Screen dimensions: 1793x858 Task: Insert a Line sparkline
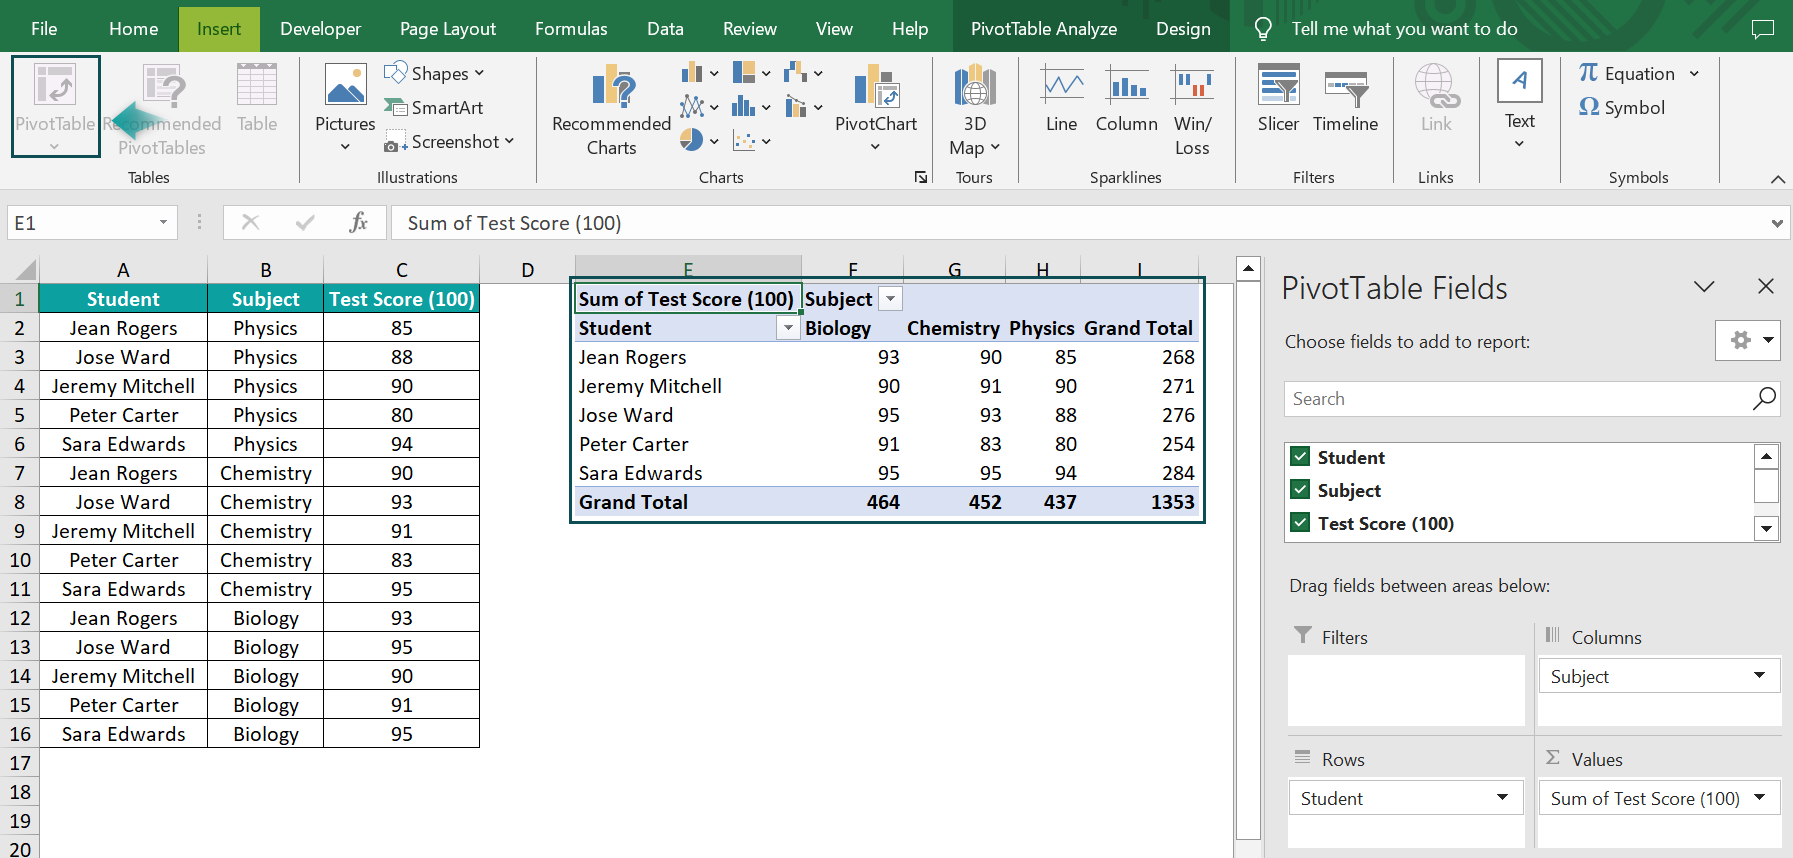(x=1061, y=99)
